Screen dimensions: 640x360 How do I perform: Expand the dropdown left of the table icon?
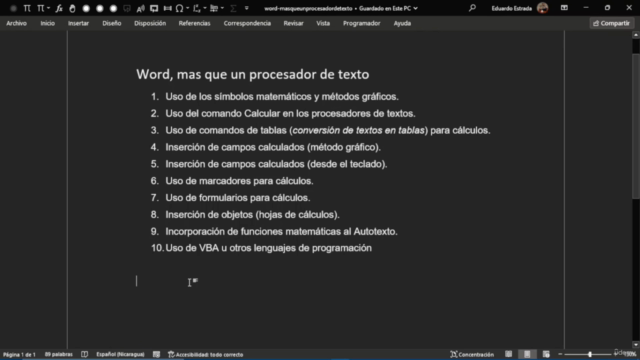click(204, 8)
